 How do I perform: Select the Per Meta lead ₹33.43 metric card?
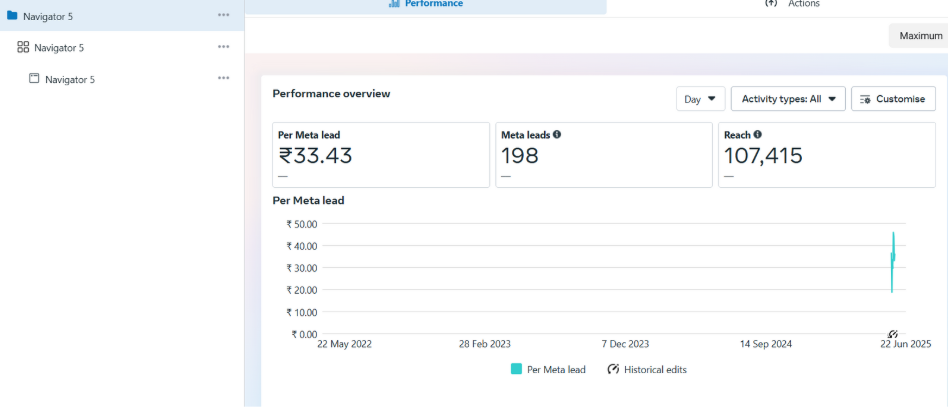(x=381, y=155)
